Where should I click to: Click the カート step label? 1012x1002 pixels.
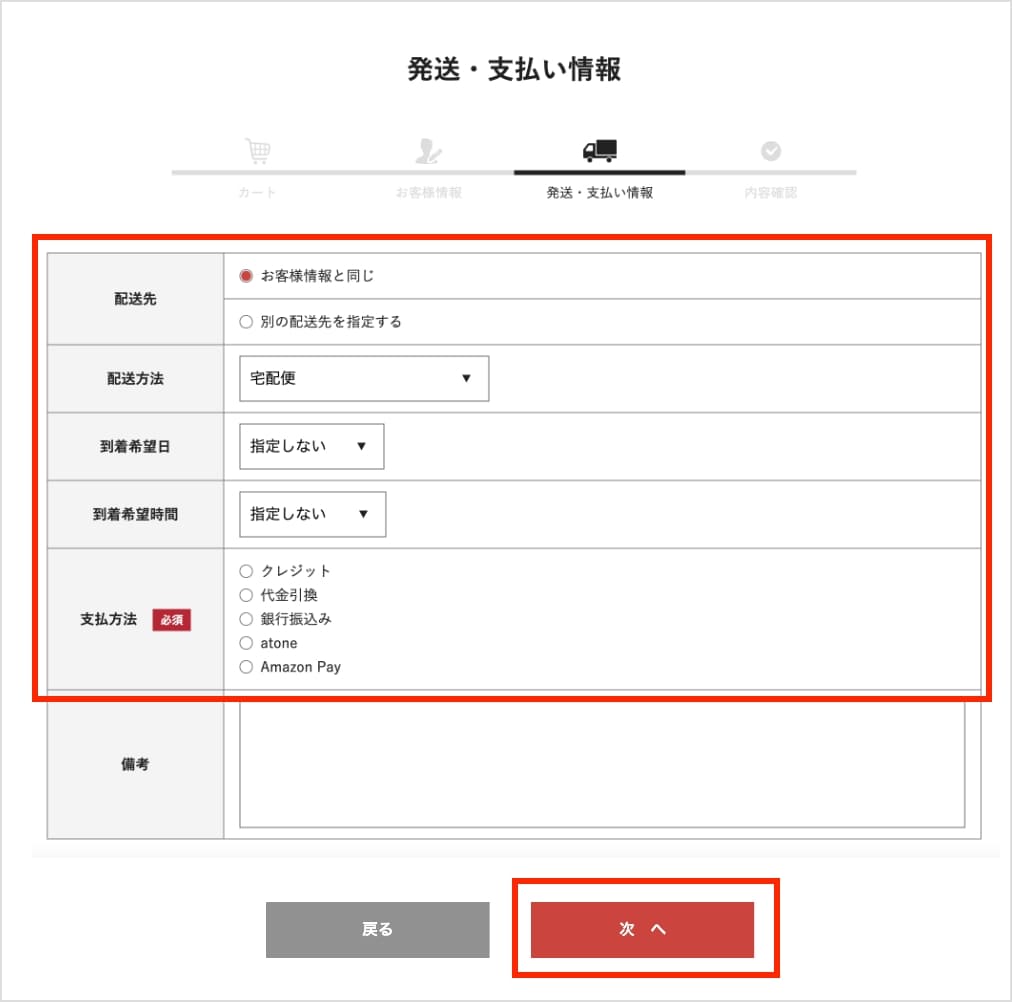(x=257, y=192)
